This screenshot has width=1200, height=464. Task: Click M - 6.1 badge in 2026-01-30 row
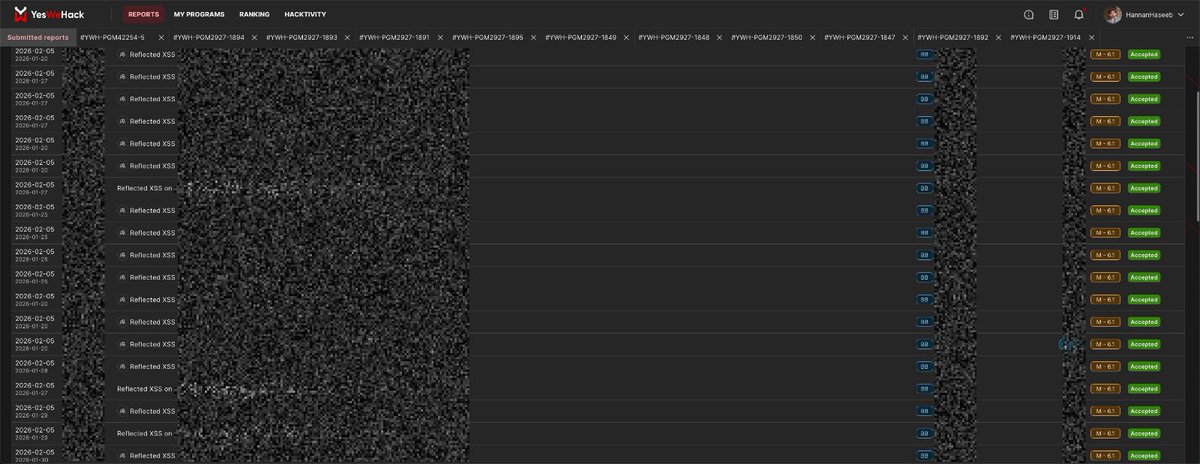1105,456
